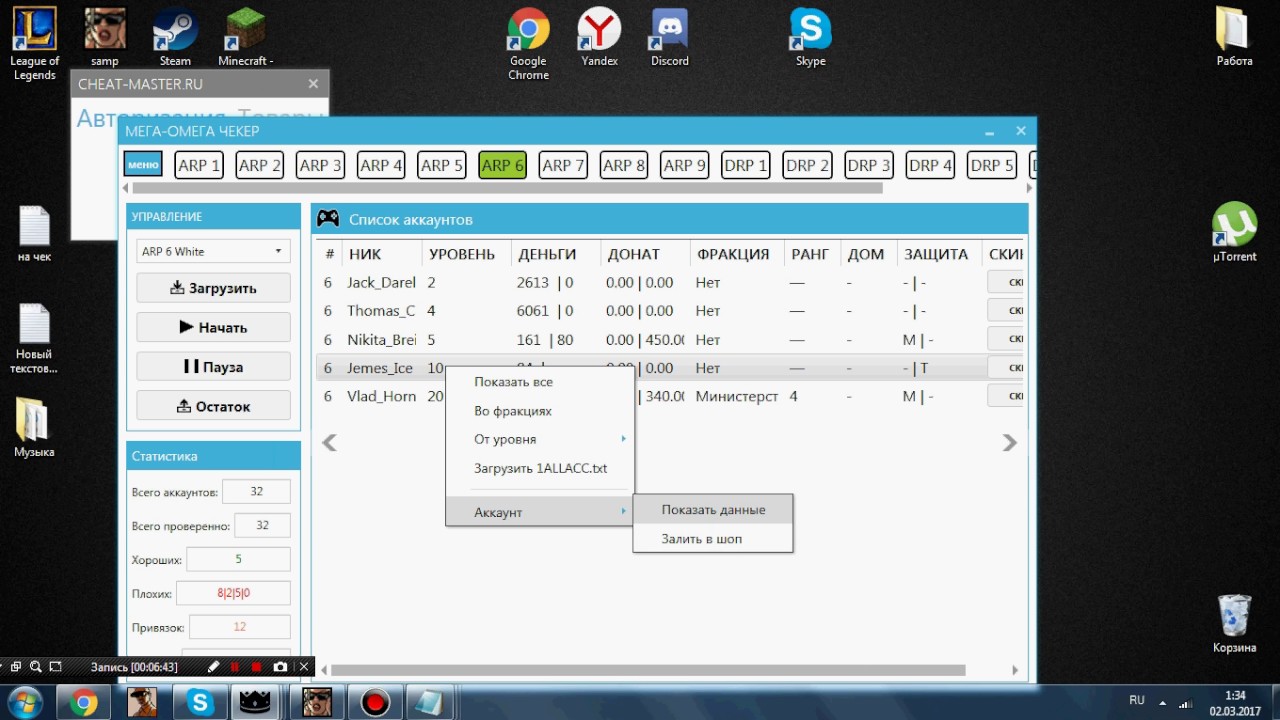Click the 'Хороших' value field
The height and width of the screenshot is (720, 1280).
pyautogui.click(x=238, y=559)
